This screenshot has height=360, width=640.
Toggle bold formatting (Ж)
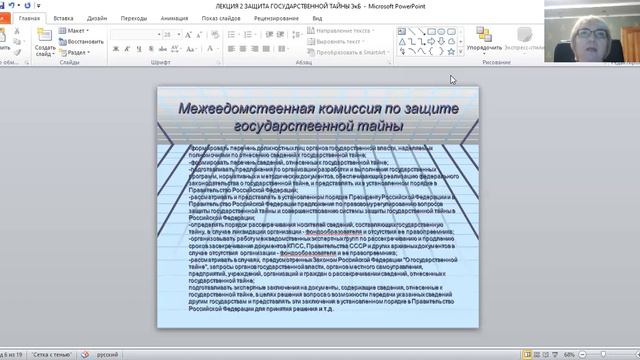coord(116,49)
